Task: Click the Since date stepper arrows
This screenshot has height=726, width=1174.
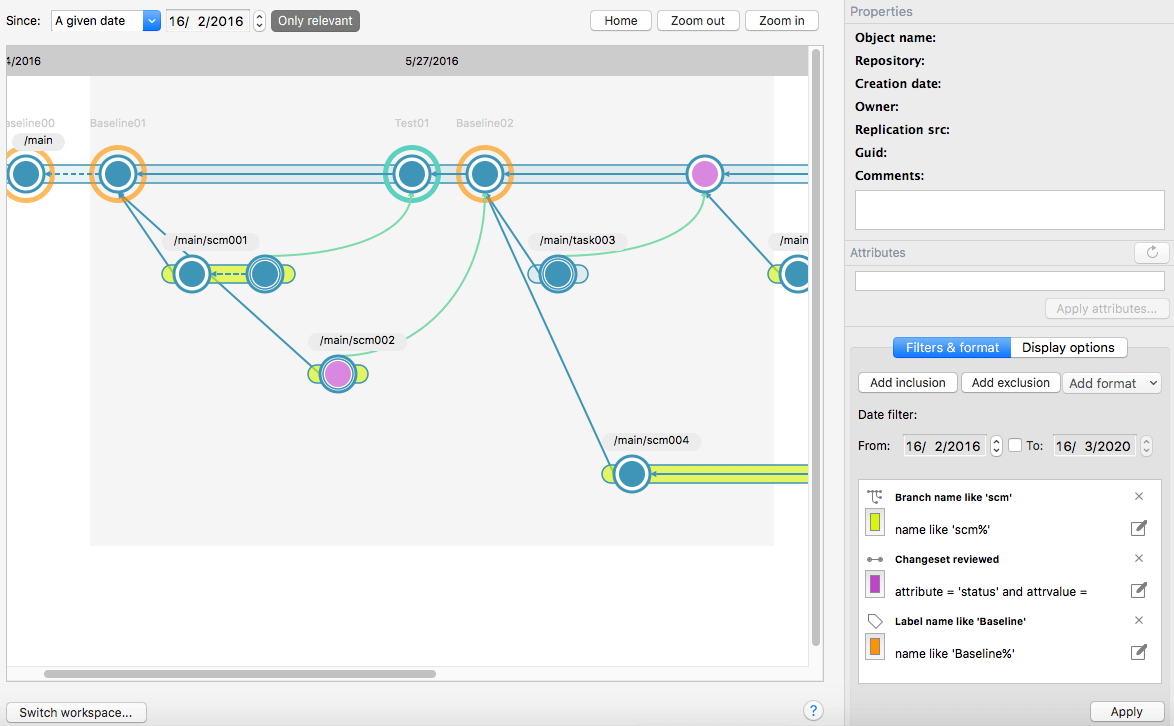Action: (259, 21)
